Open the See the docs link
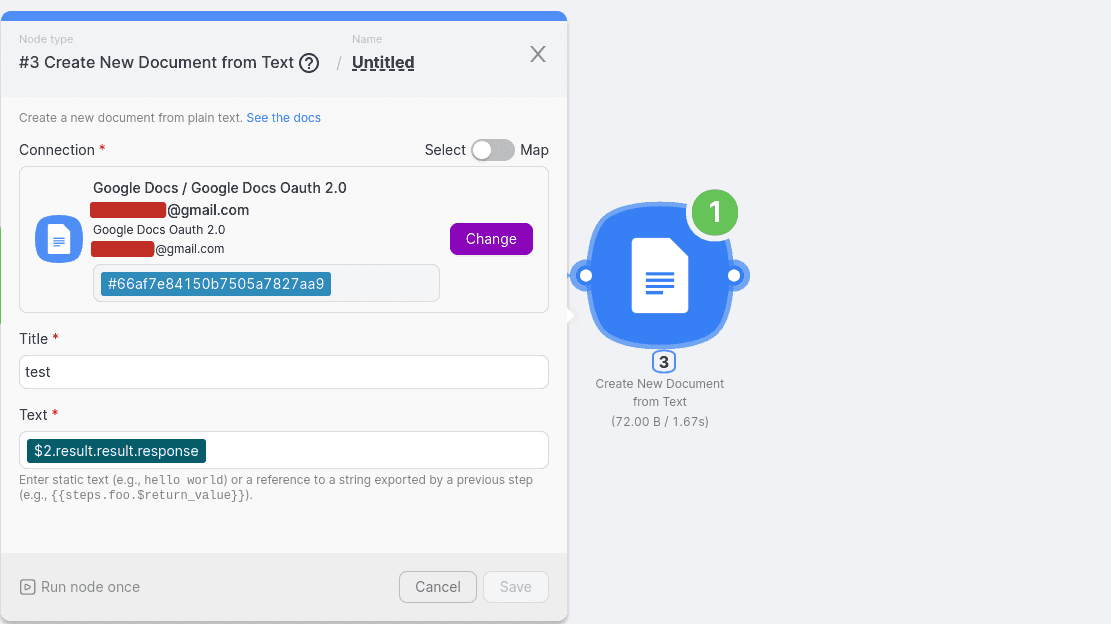 [284, 118]
